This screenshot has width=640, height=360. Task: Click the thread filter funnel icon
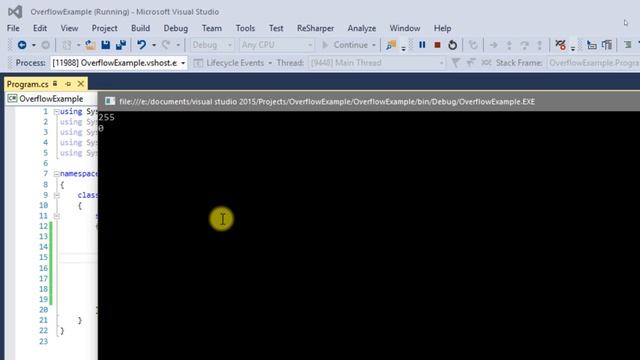click(x=456, y=63)
